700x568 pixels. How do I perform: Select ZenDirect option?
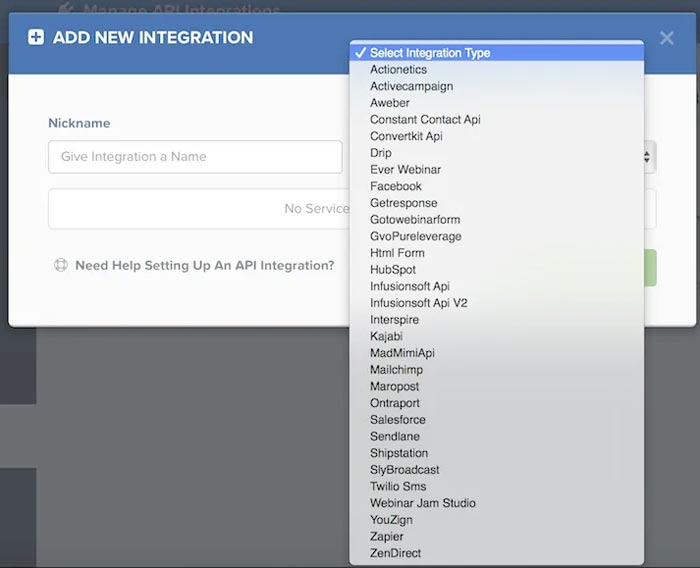(496, 553)
